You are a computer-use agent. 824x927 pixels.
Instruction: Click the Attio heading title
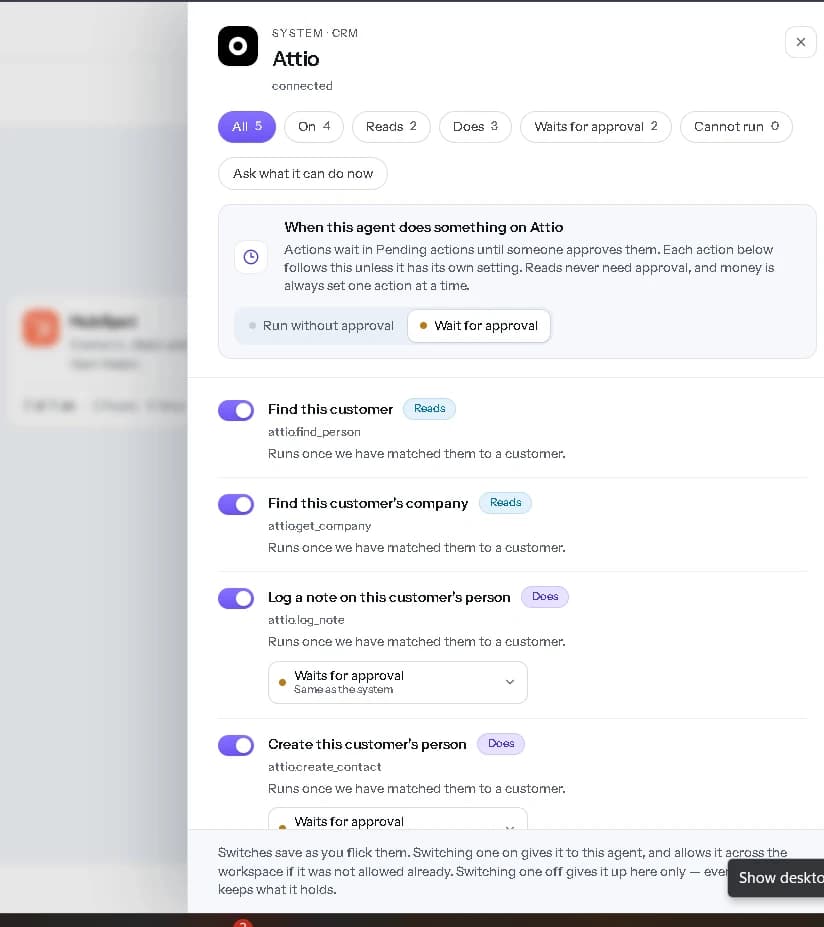[x=296, y=59]
